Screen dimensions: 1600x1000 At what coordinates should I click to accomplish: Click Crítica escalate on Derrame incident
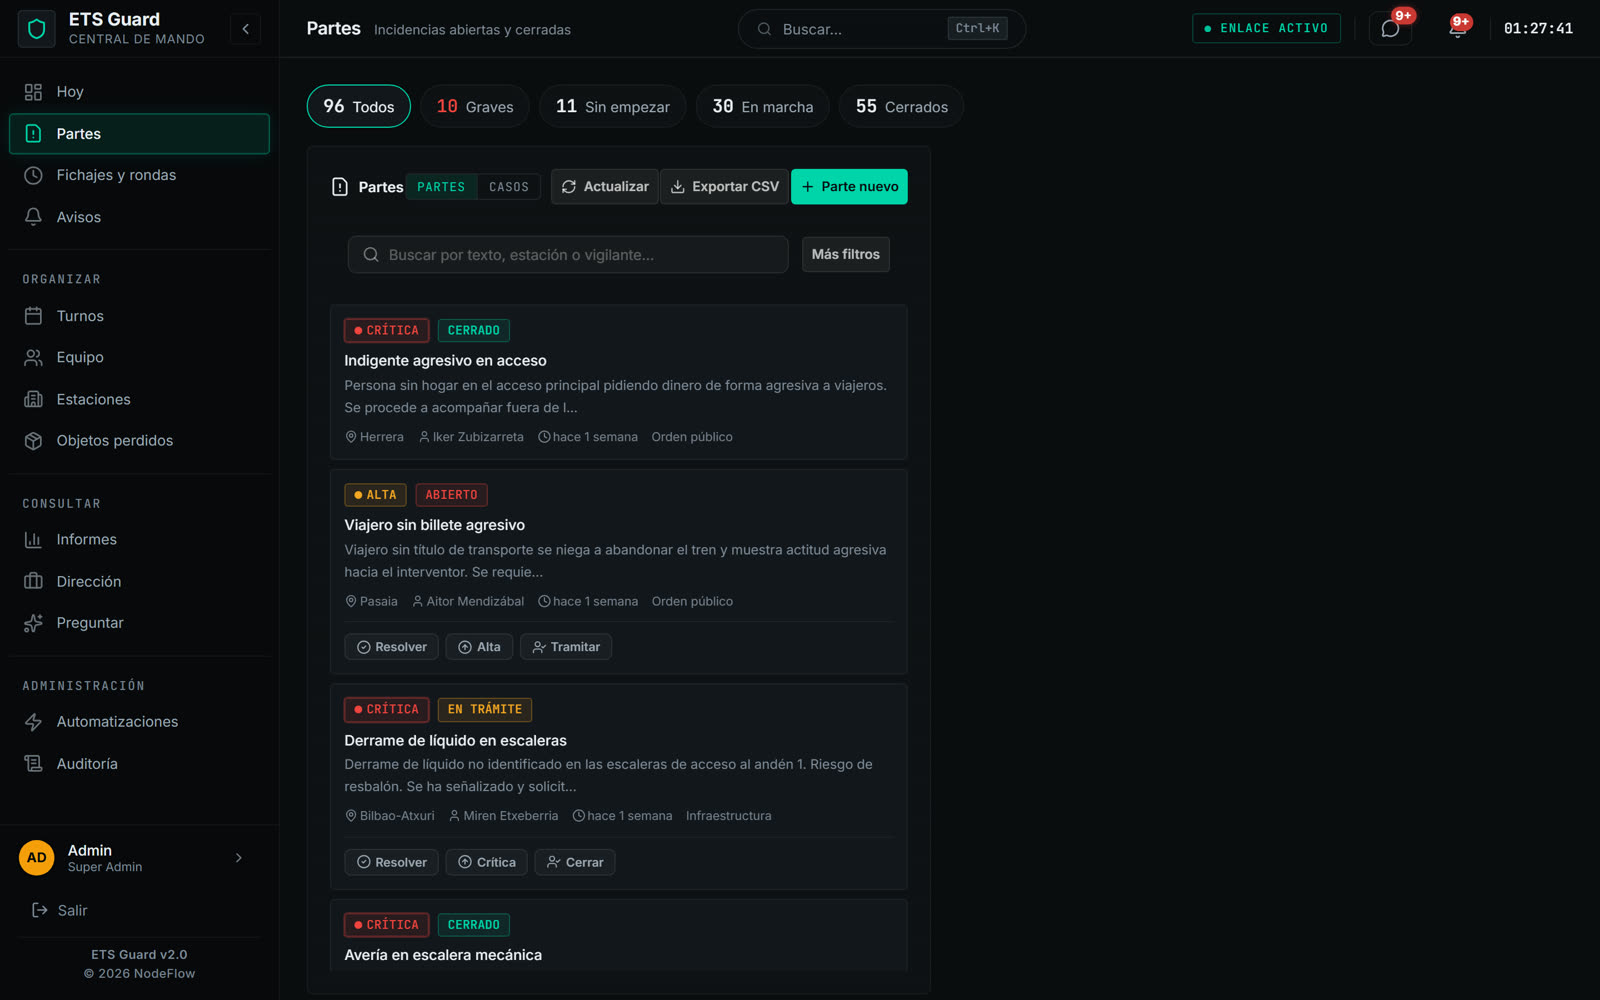487,862
